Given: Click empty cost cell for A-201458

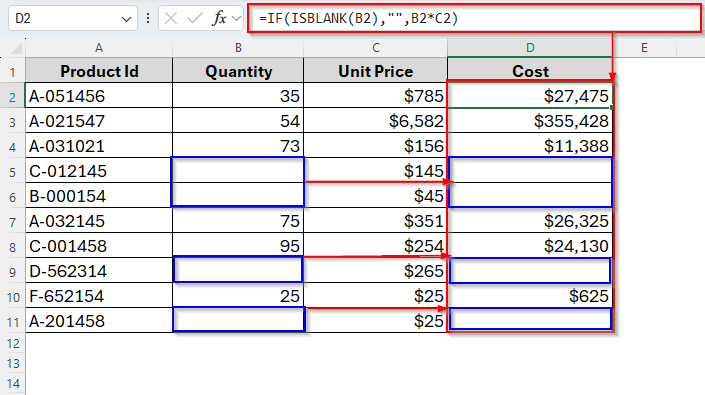Looking at the screenshot, I should 530,321.
